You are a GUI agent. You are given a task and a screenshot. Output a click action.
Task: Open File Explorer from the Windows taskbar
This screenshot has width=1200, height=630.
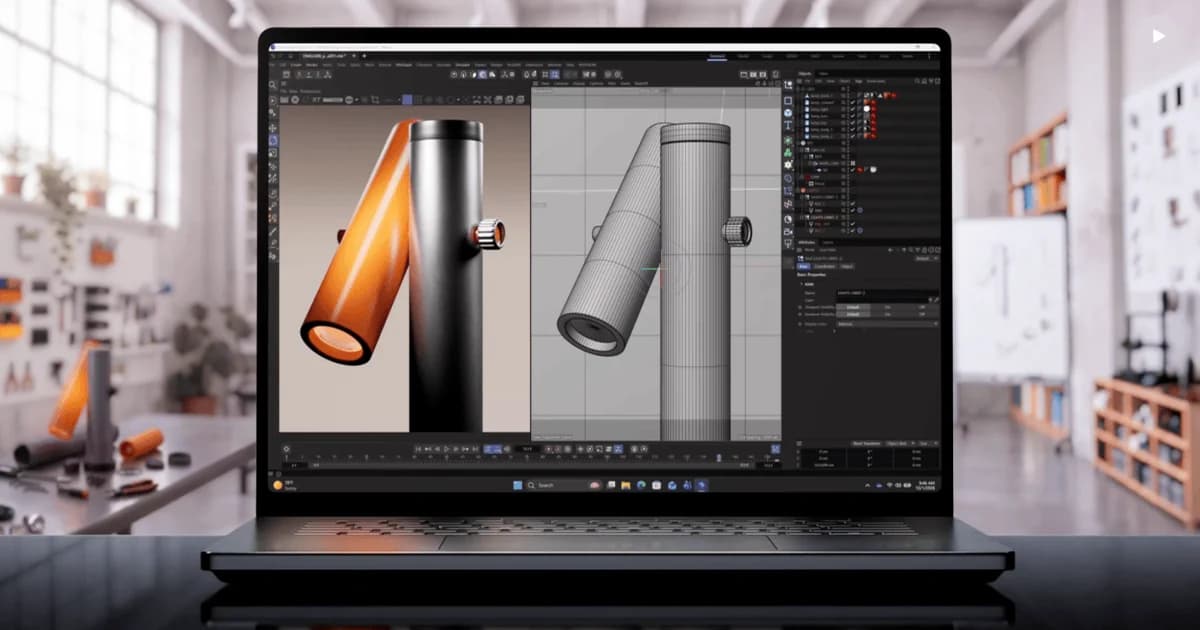tap(626, 485)
